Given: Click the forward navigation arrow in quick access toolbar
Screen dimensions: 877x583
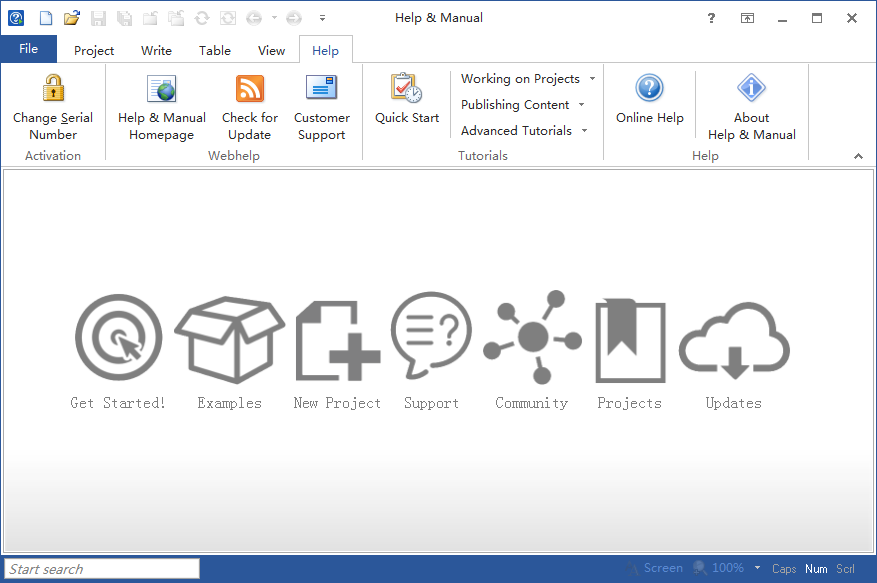Looking at the screenshot, I should 294,18.
